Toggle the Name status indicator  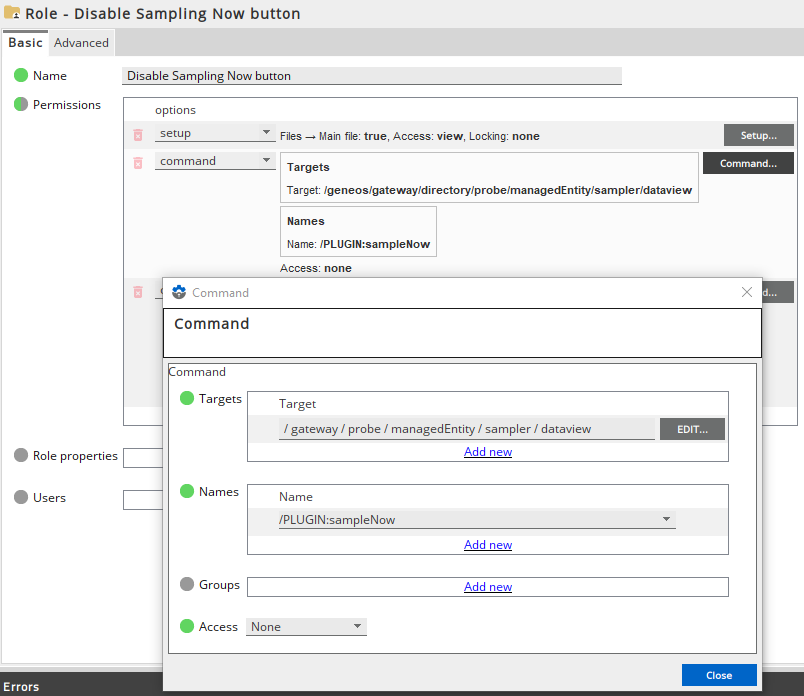[x=21, y=75]
